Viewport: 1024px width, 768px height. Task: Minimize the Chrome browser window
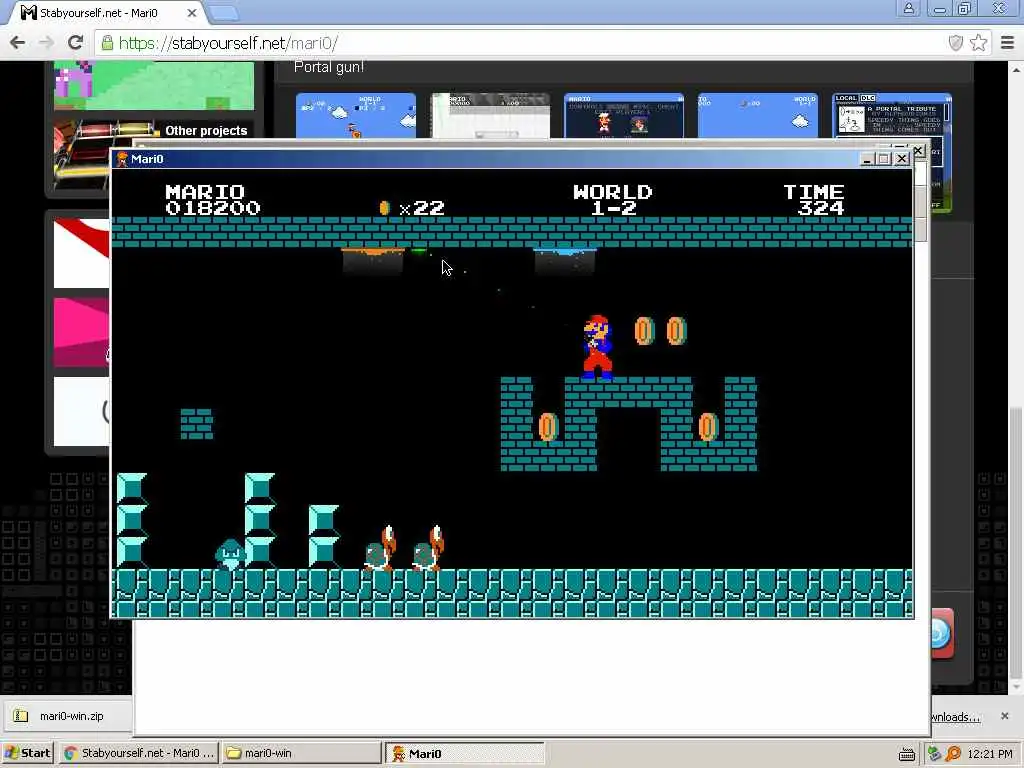pyautogui.click(x=940, y=9)
